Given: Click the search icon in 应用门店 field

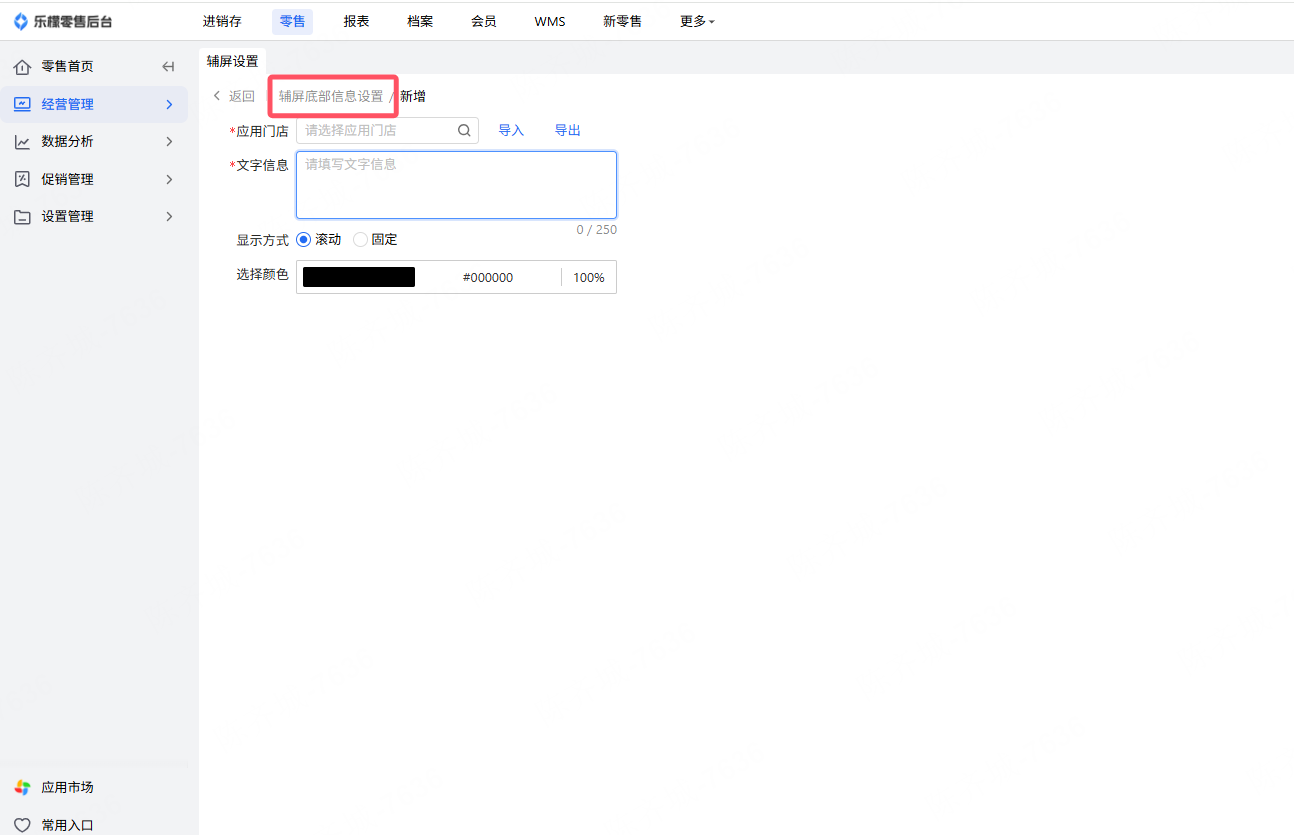Looking at the screenshot, I should click(464, 130).
